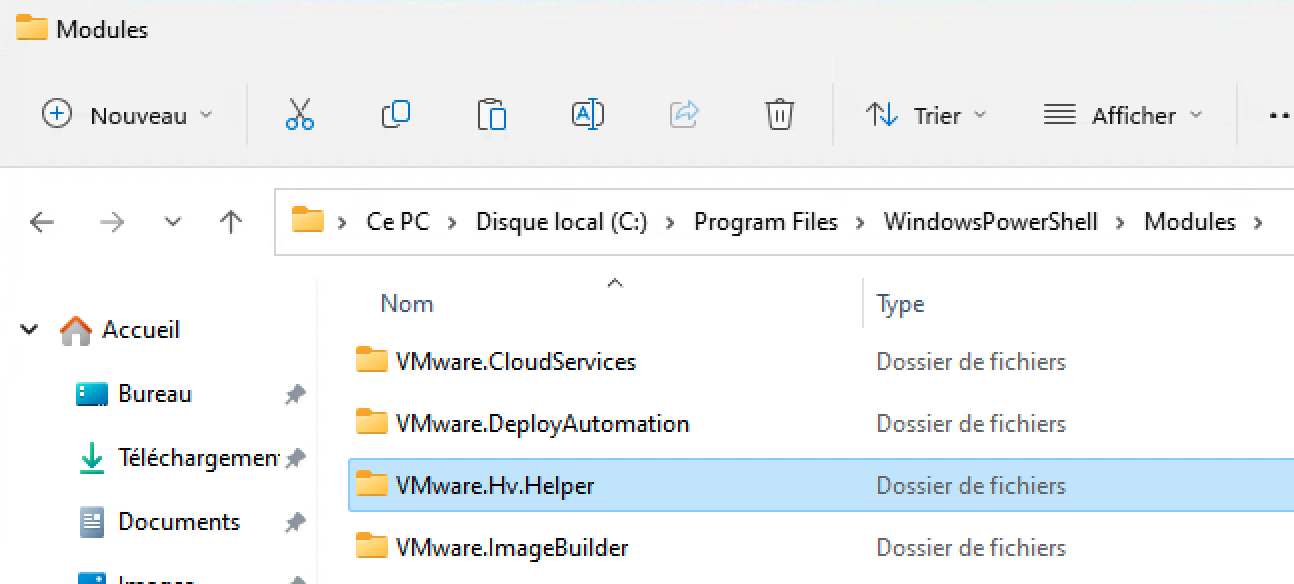Go up one folder level with the up arrow
This screenshot has width=1294, height=584.
[x=230, y=222]
